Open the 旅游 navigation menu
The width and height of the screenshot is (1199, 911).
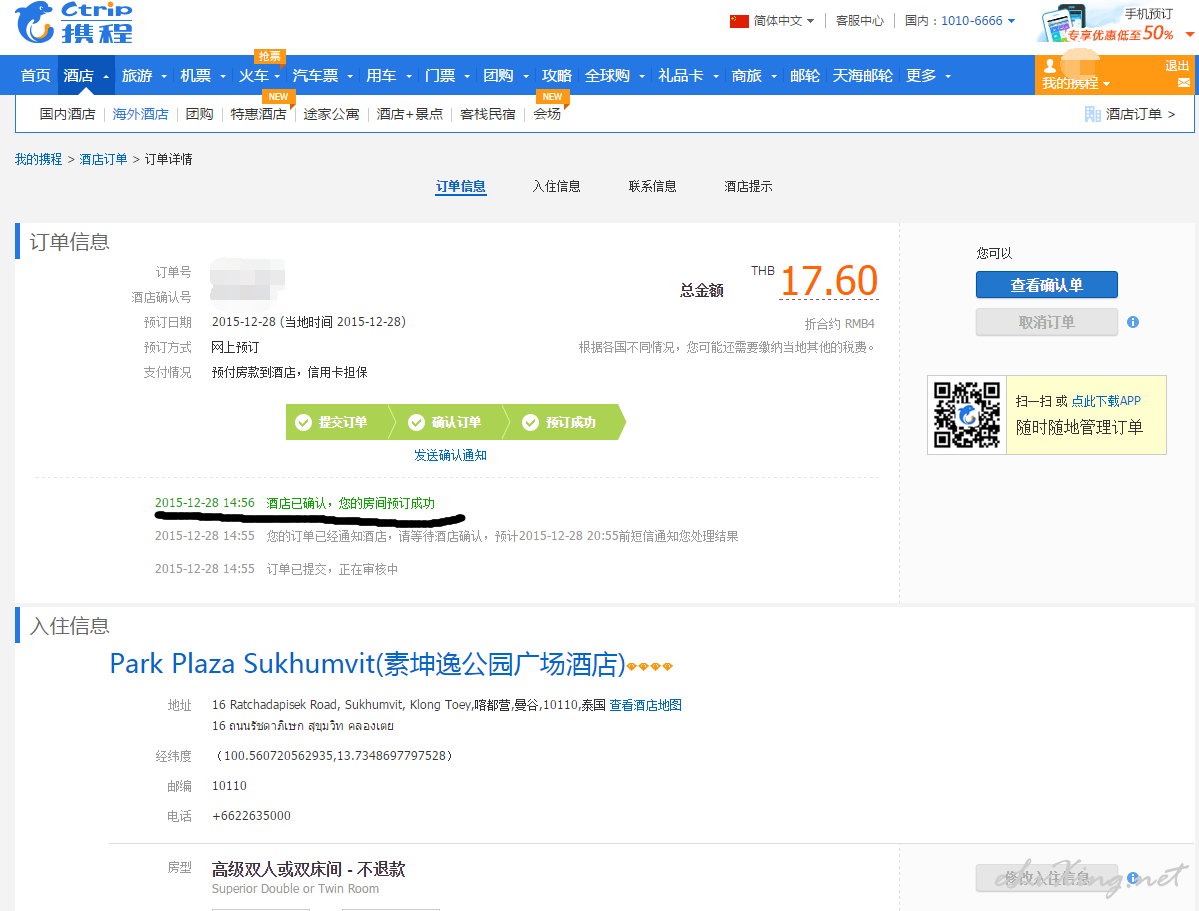pyautogui.click(x=143, y=76)
